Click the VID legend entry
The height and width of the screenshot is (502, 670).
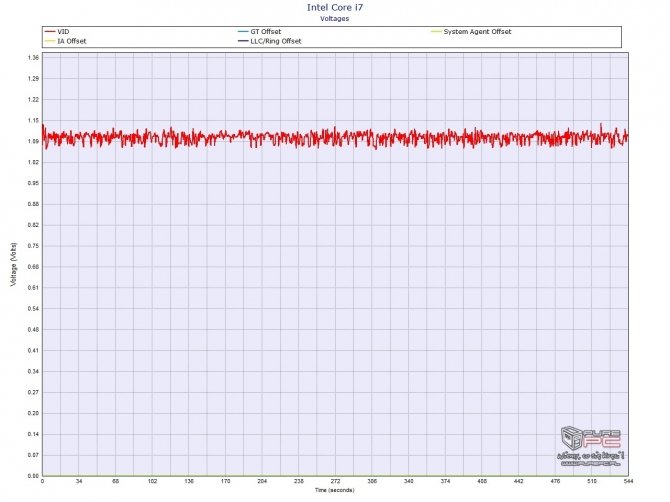(x=57, y=32)
